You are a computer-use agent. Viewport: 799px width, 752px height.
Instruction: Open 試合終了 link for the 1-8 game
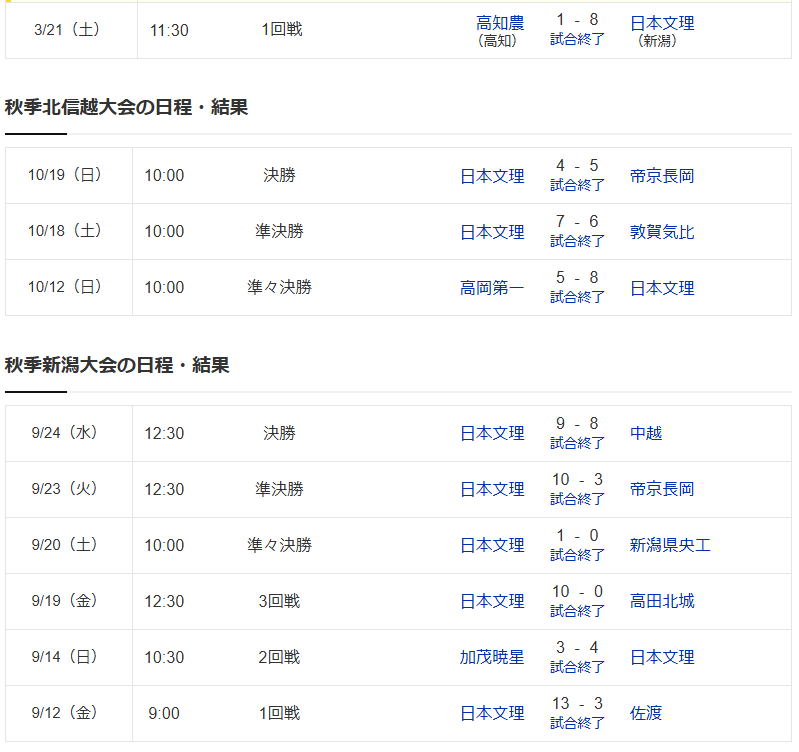pos(577,39)
